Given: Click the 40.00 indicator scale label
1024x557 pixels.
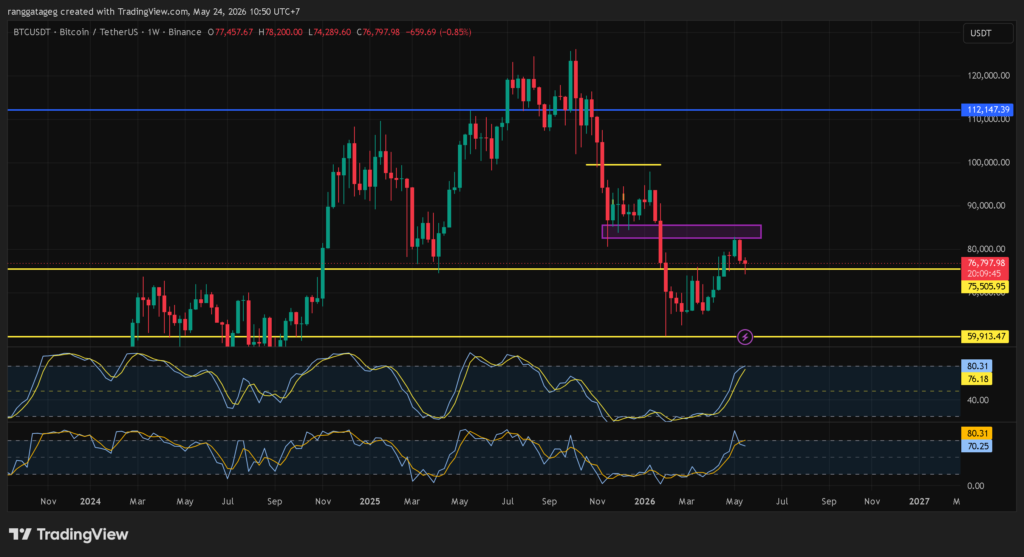Looking at the screenshot, I should point(978,400).
